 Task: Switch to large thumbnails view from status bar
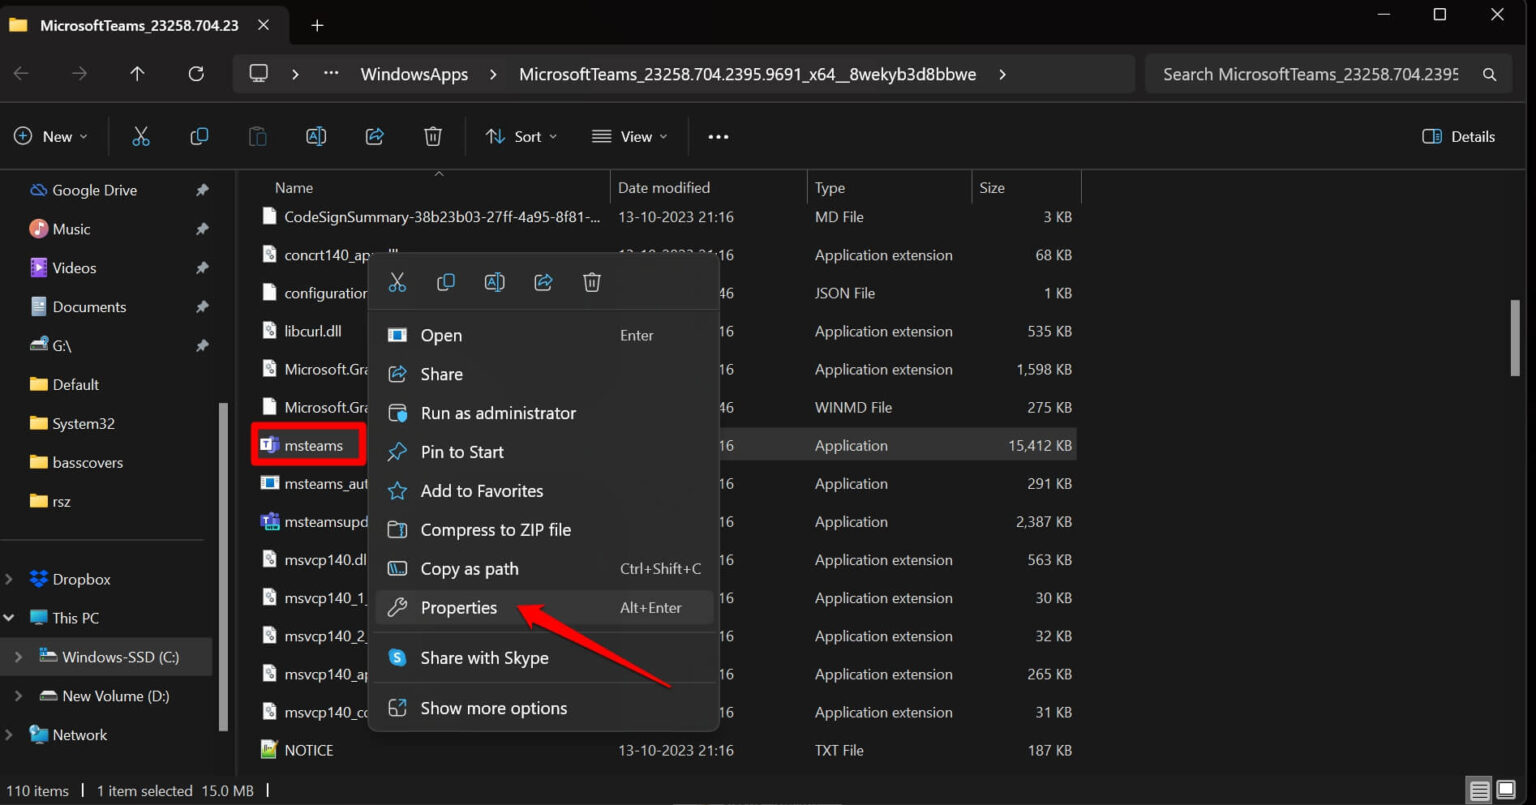1506,790
